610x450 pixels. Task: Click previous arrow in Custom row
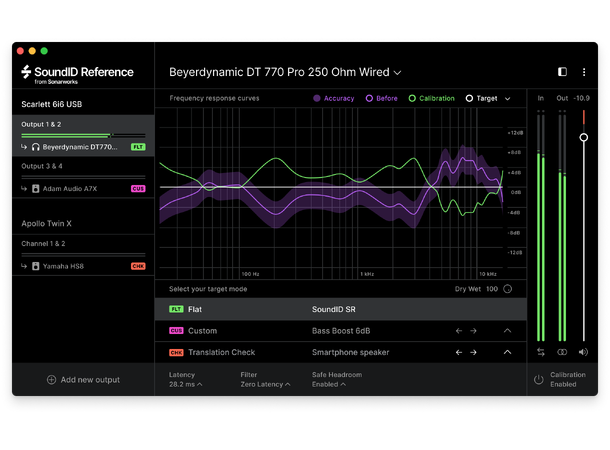(x=459, y=331)
